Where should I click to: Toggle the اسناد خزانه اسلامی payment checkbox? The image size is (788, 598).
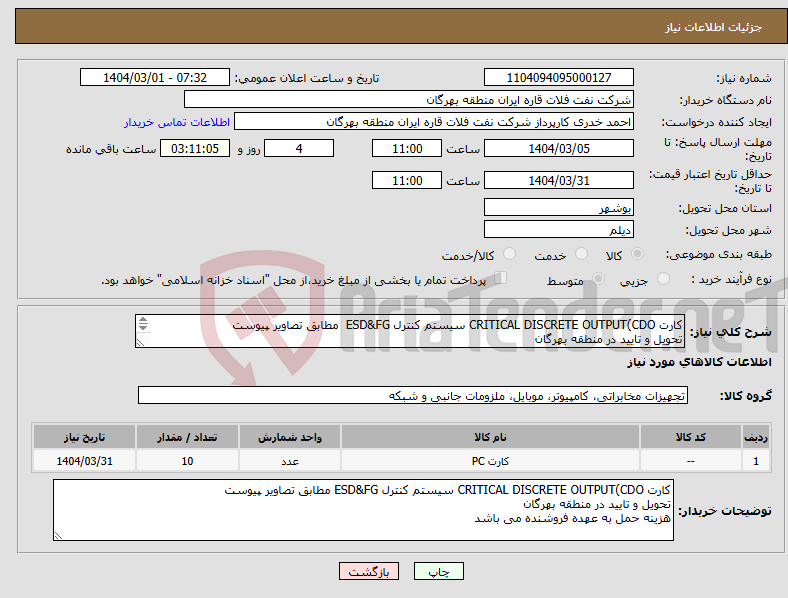[501, 277]
